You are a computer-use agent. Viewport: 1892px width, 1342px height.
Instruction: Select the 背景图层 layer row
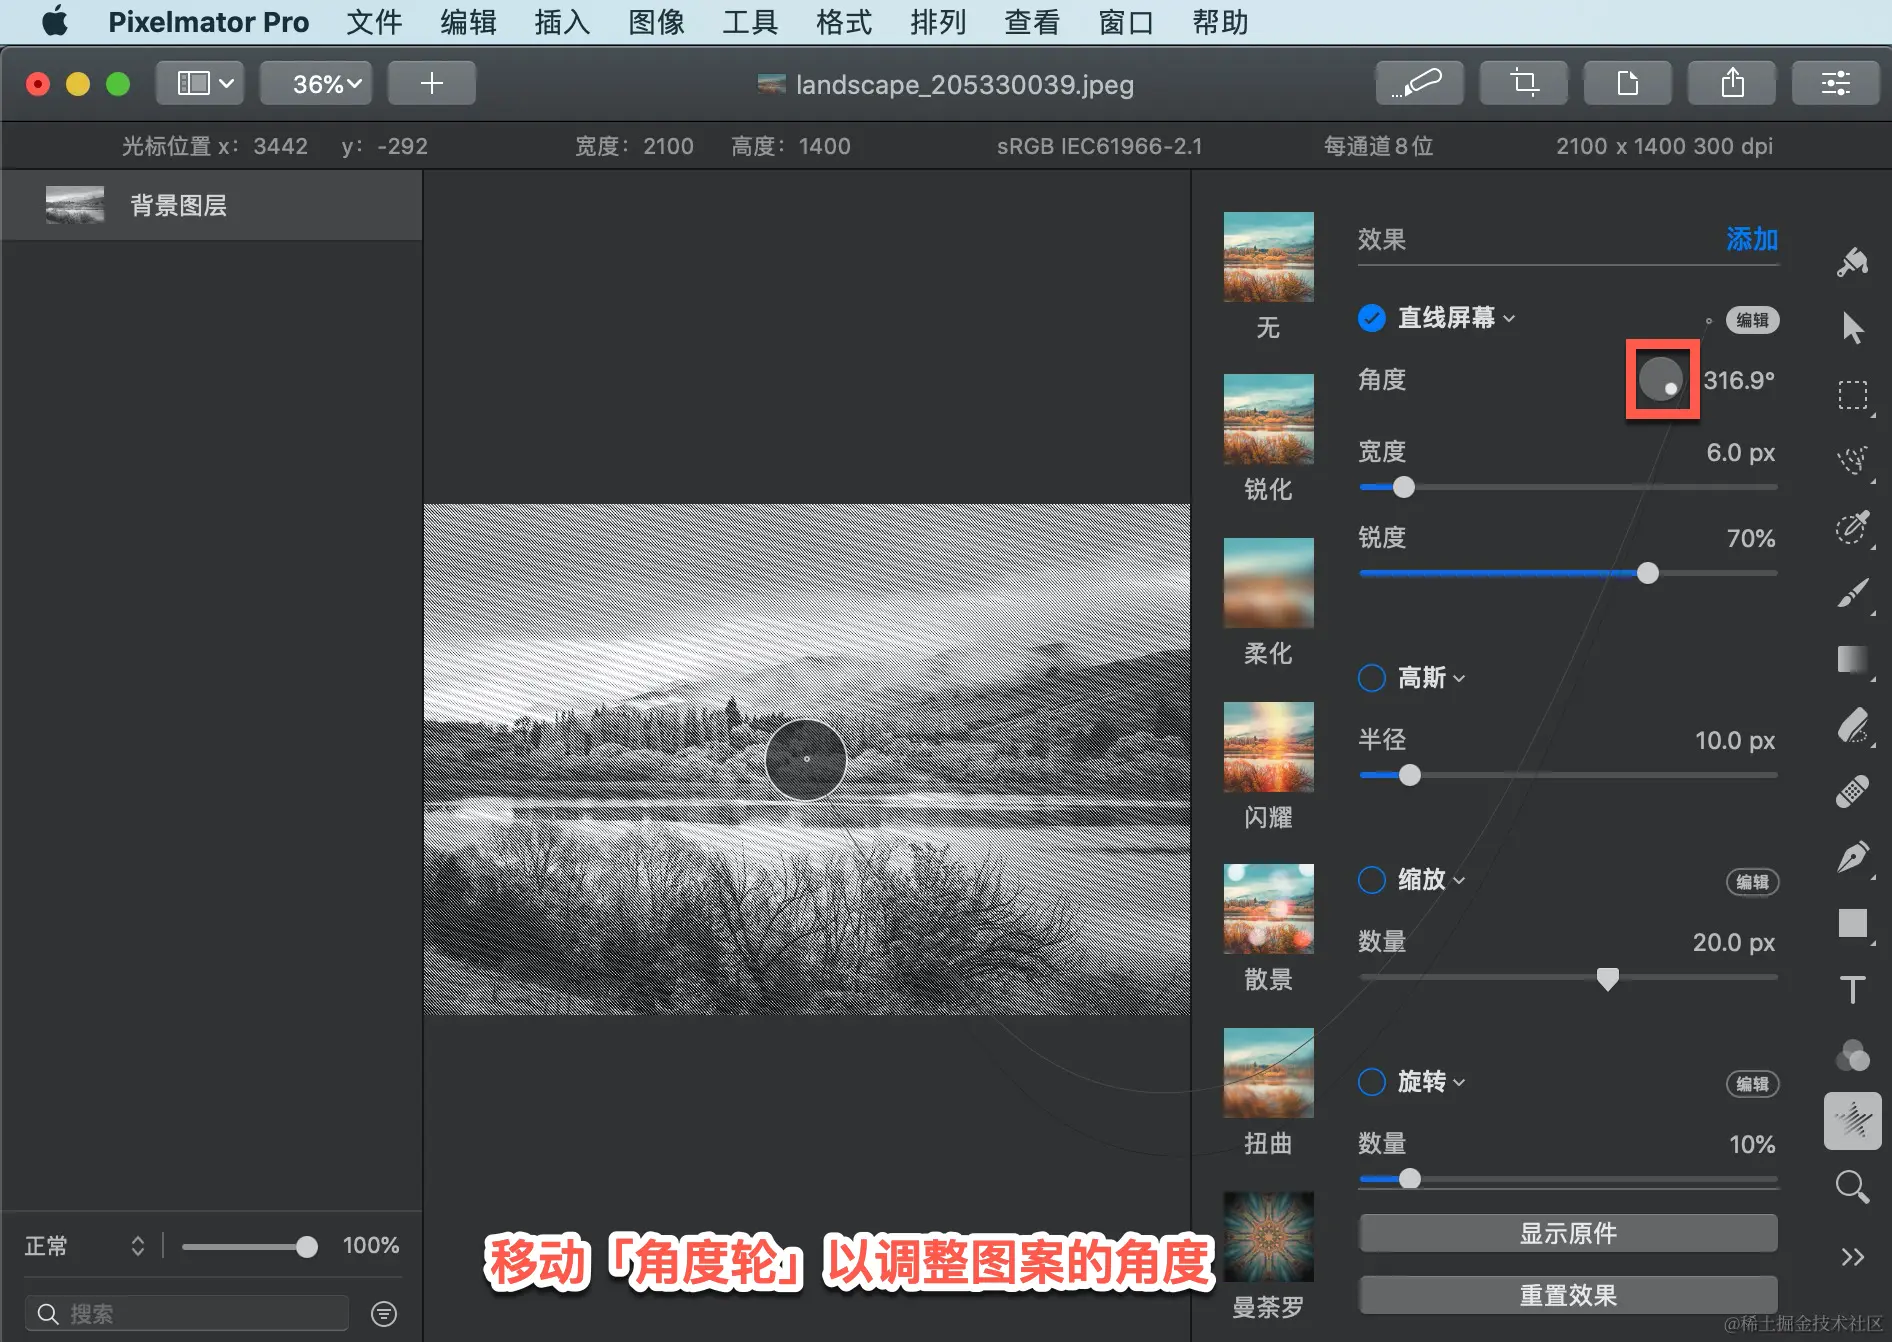211,205
